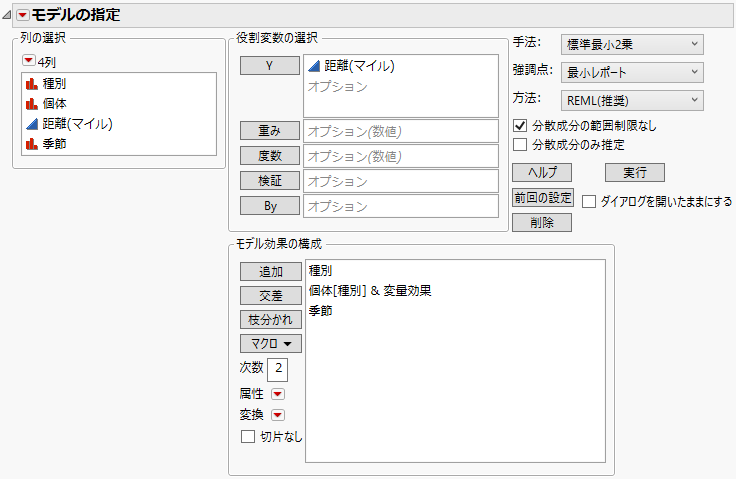Click the 検証 role button
736x479 pixels.
point(270,180)
